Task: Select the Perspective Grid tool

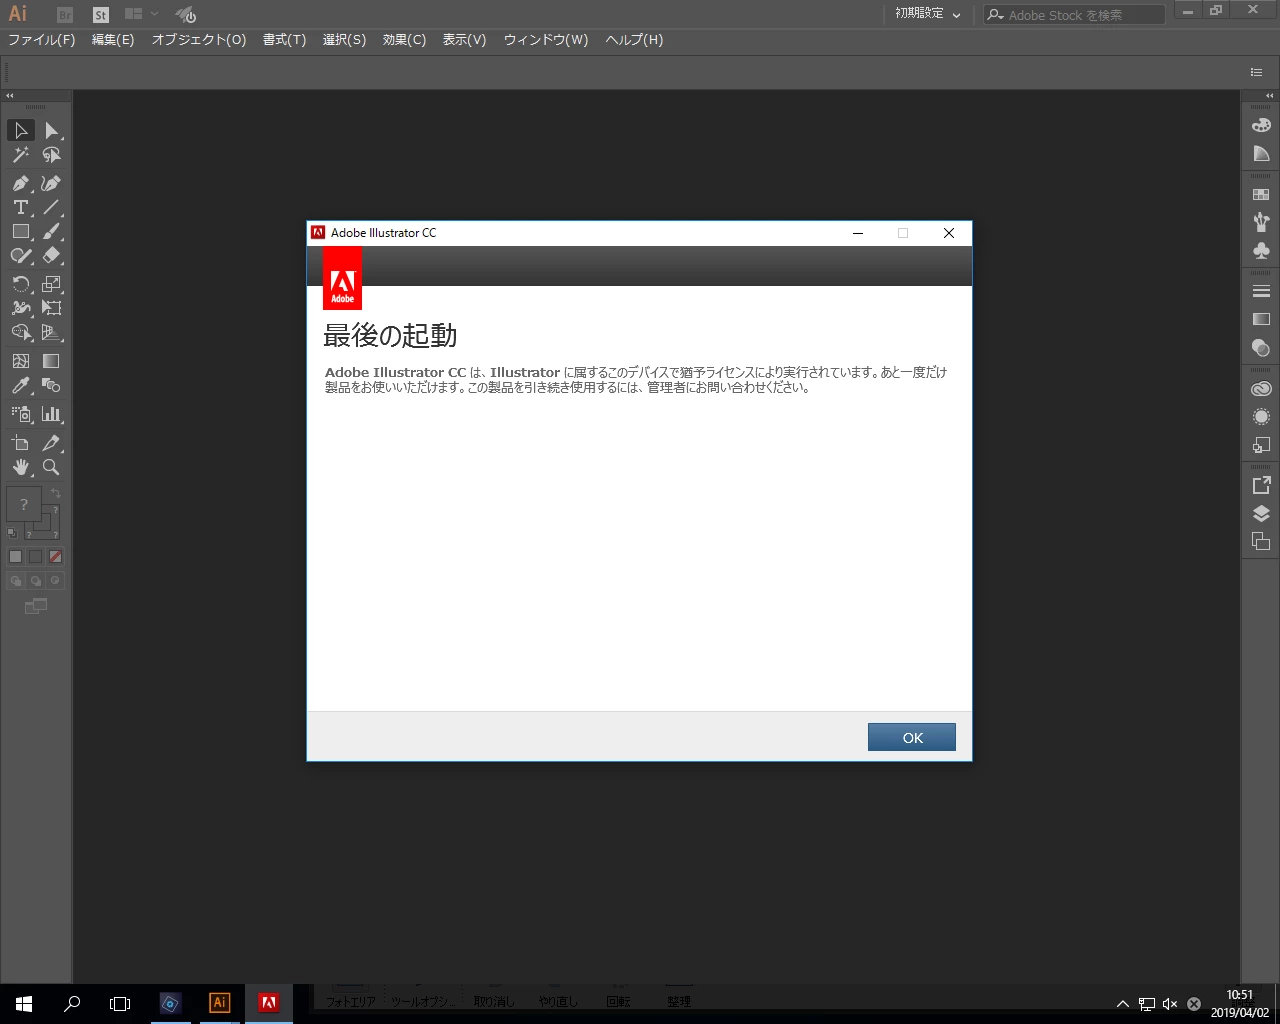Action: point(52,333)
